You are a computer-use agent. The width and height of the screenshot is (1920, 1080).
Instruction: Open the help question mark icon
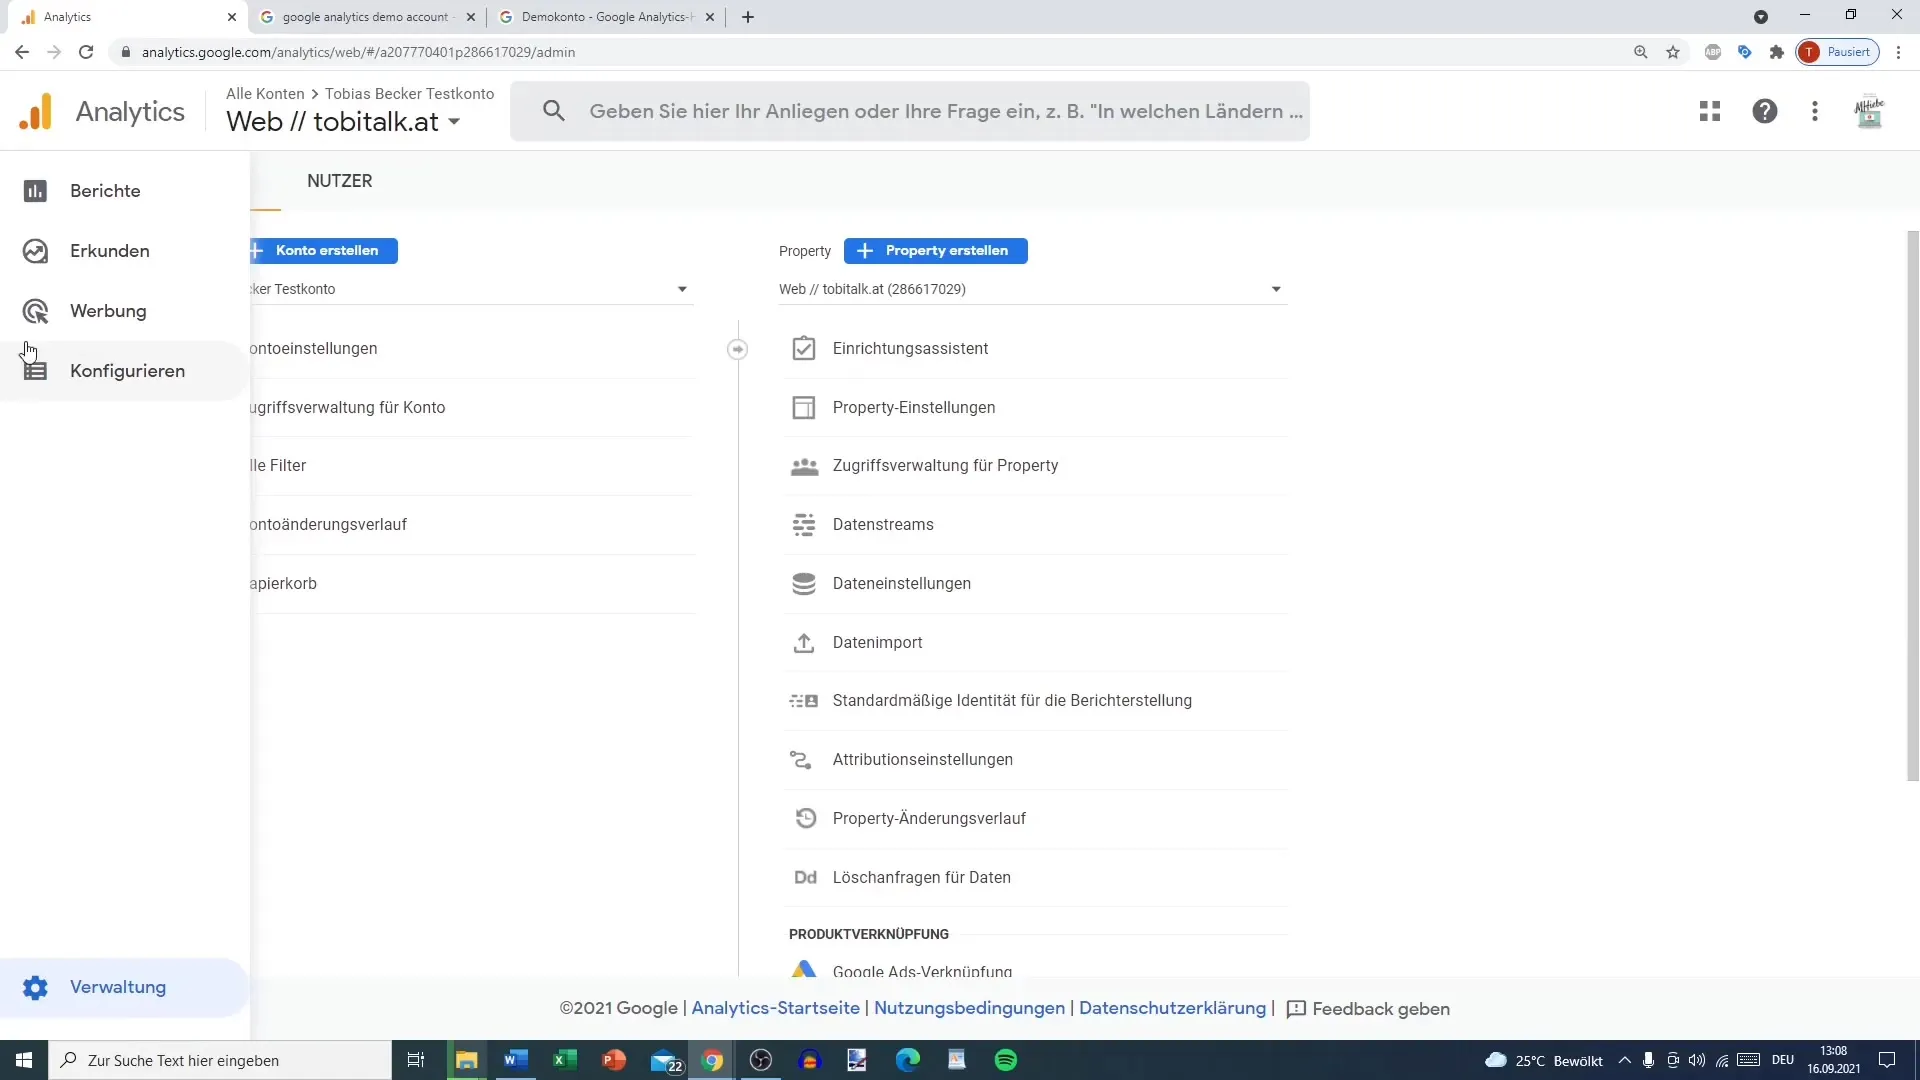(1765, 111)
